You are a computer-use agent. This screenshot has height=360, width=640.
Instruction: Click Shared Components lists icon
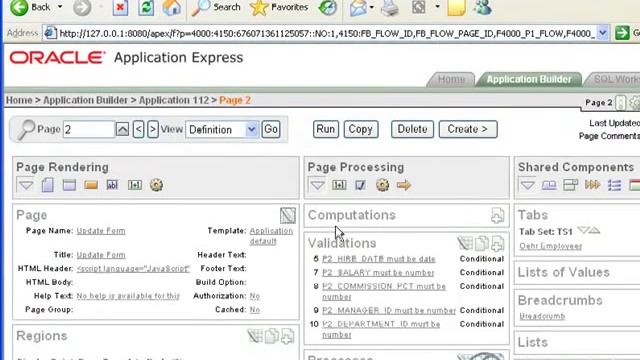(x=614, y=185)
